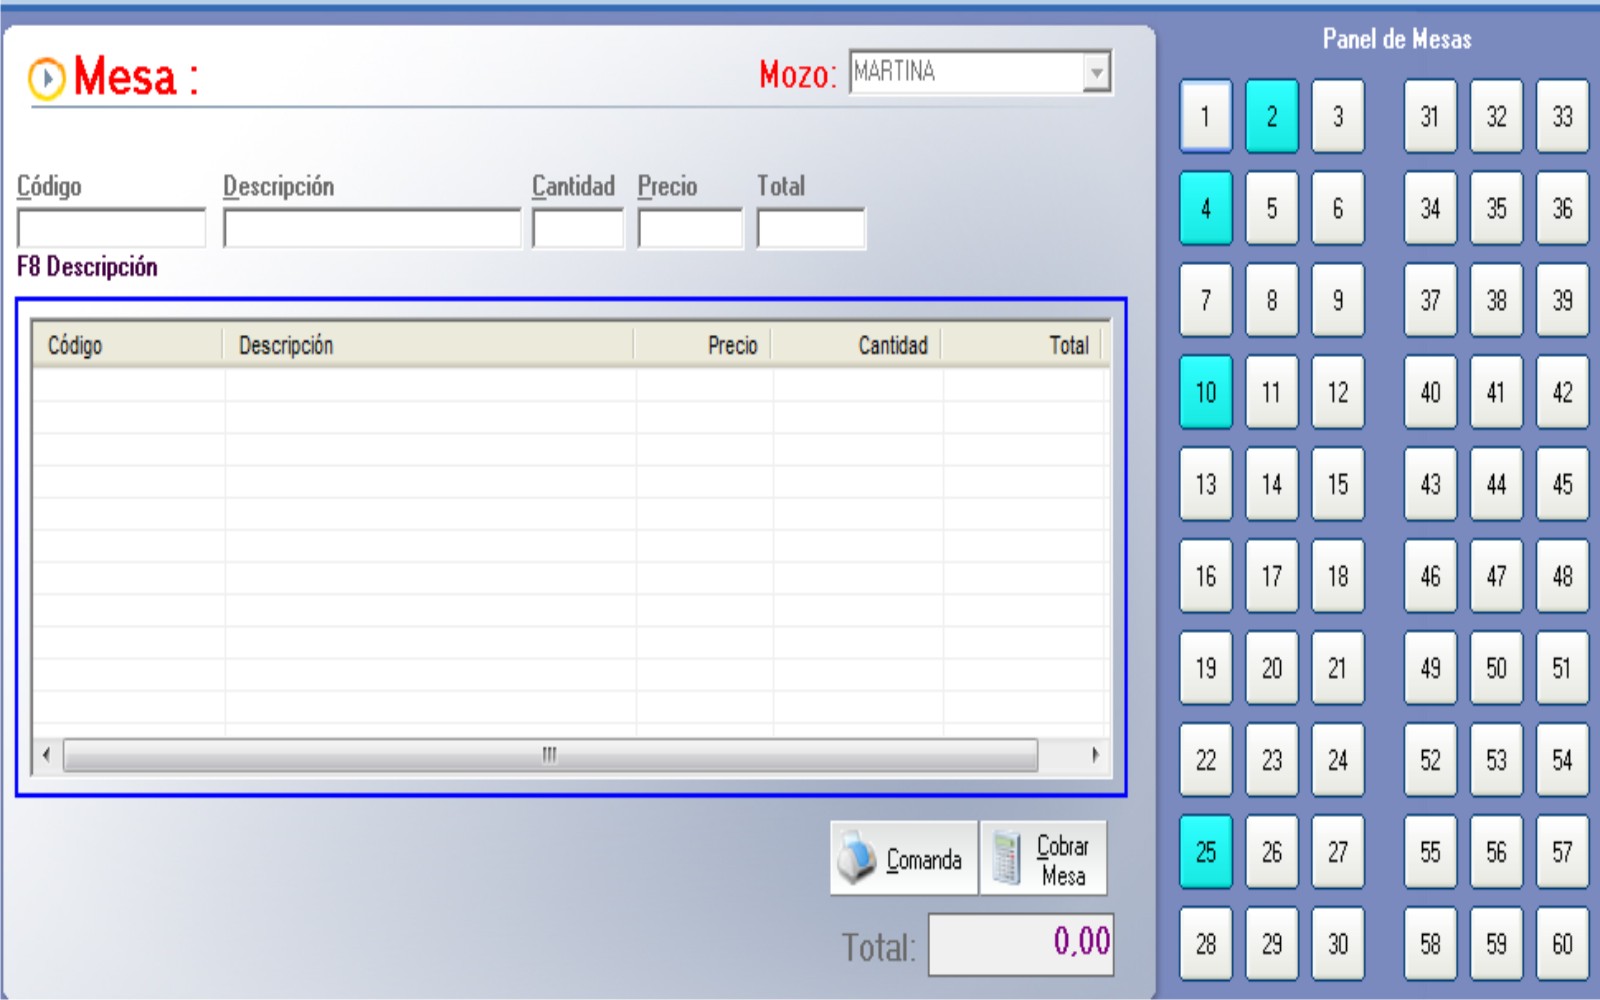Select highlighted table 10
The width and height of the screenshot is (1600, 1000).
click(x=1205, y=392)
